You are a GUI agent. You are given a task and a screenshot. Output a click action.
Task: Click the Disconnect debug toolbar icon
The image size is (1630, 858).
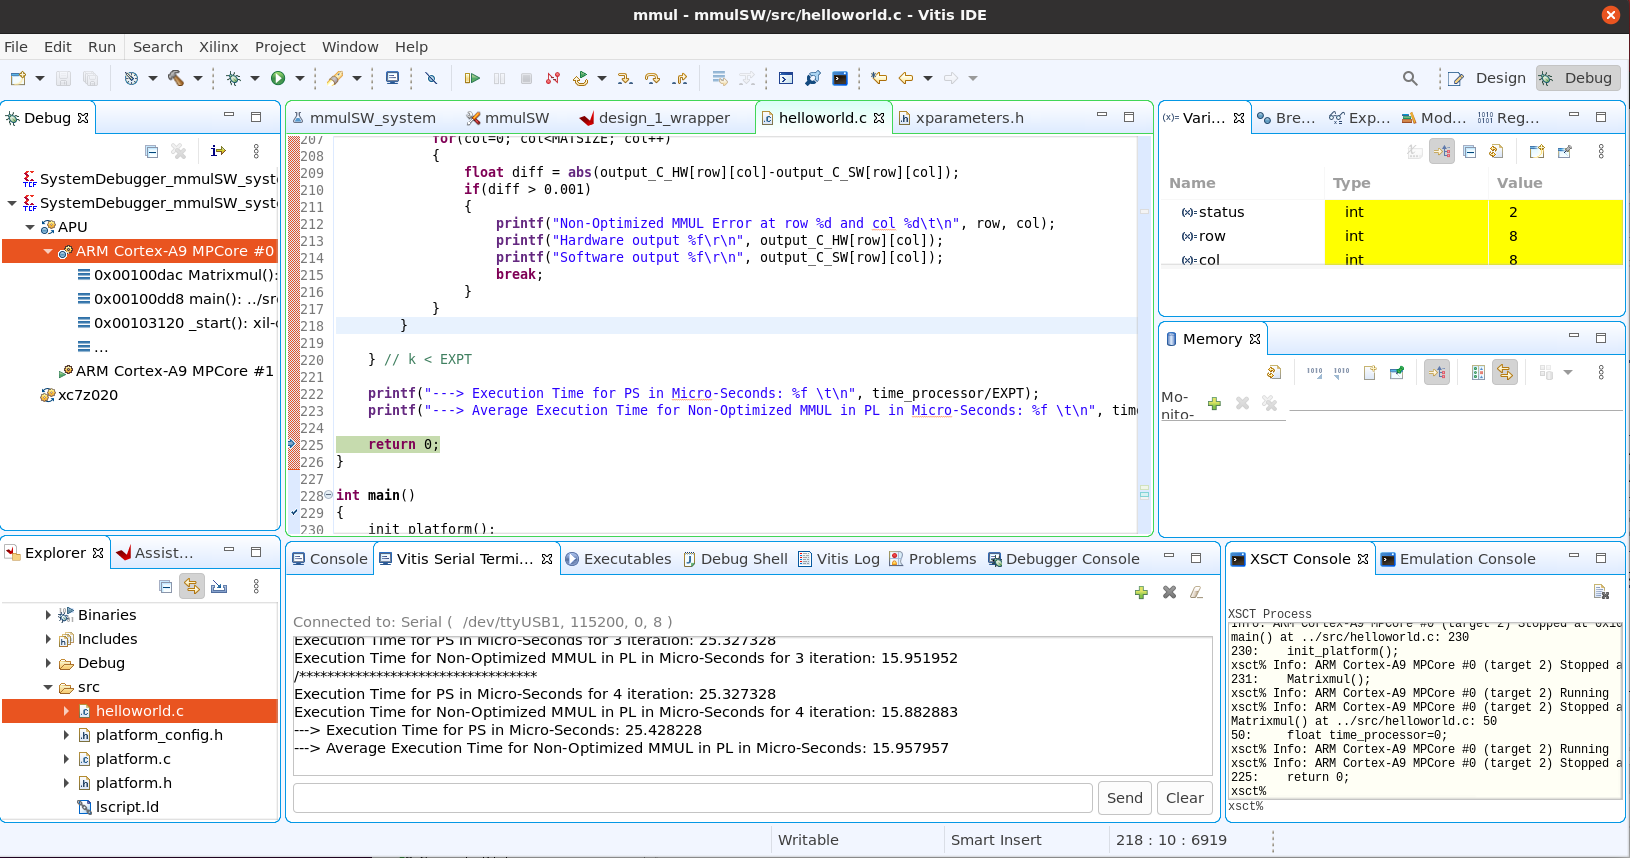[553, 78]
